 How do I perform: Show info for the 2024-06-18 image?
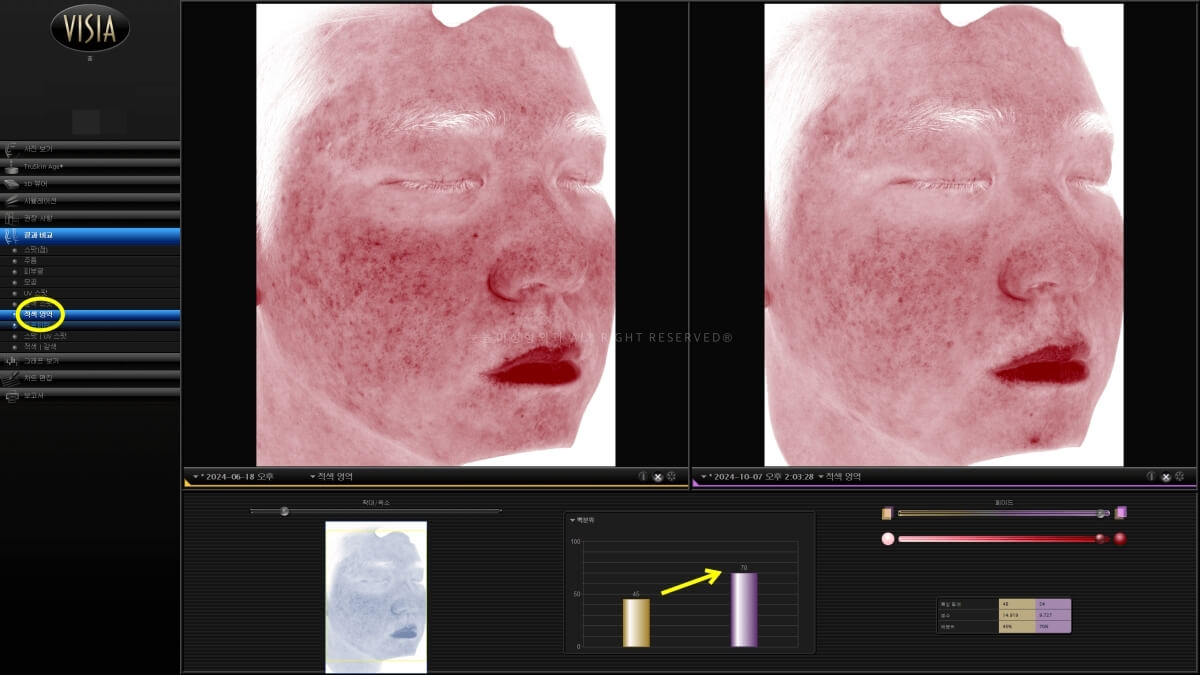[643, 477]
